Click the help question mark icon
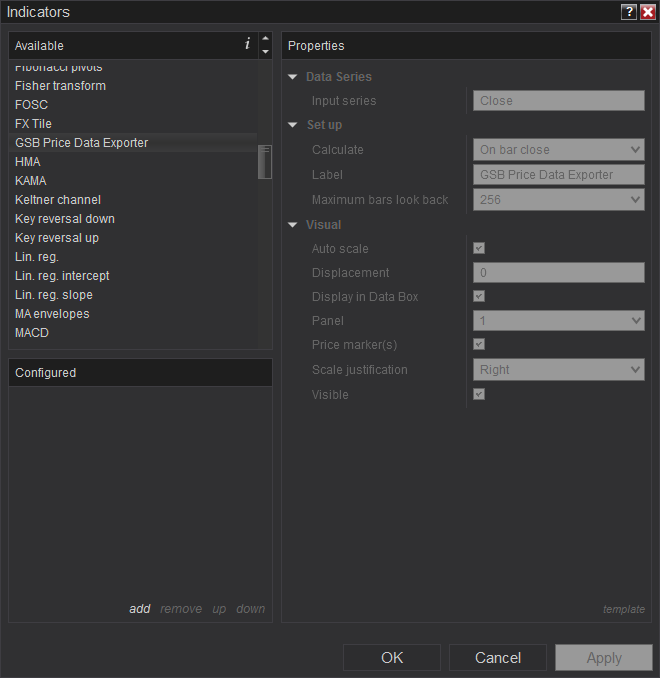Image resolution: width=660 pixels, height=678 pixels. click(629, 12)
